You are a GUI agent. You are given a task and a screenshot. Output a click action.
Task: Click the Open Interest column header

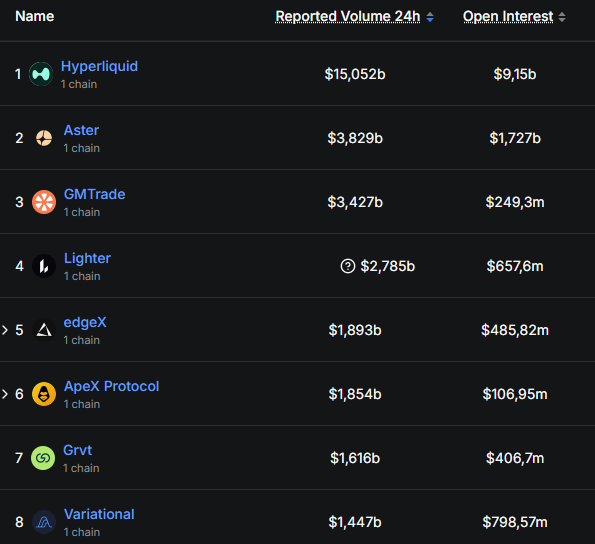[x=508, y=17]
